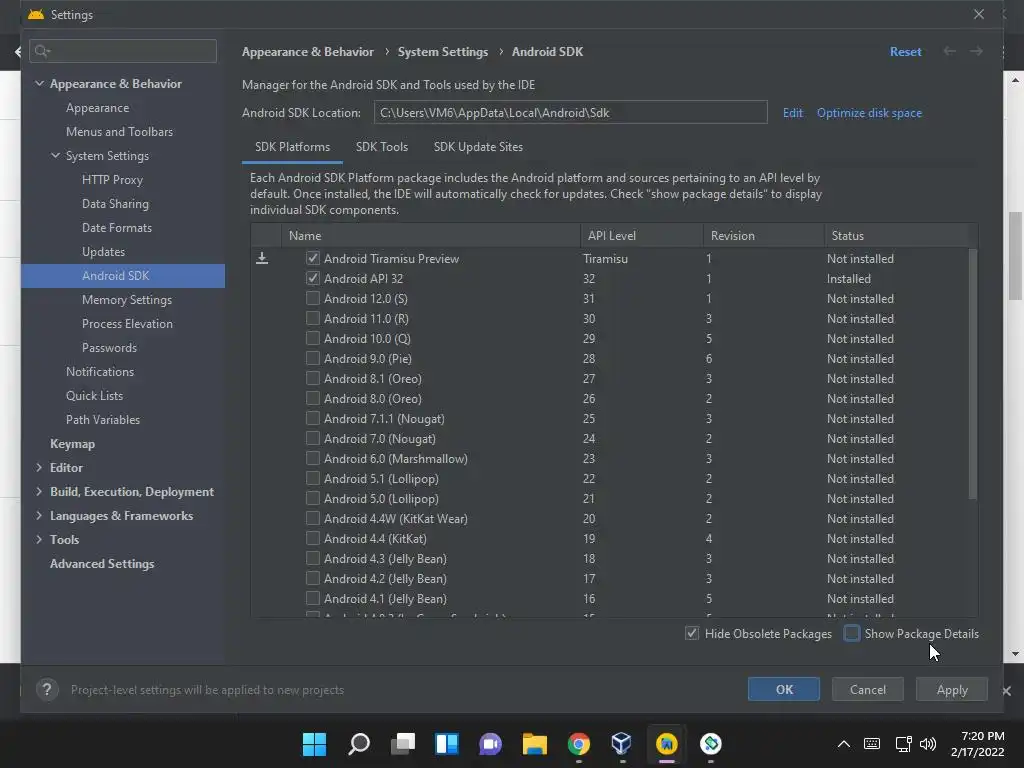Switch to SDK Update Sites tab
1024x768 pixels.
pyautogui.click(x=478, y=147)
